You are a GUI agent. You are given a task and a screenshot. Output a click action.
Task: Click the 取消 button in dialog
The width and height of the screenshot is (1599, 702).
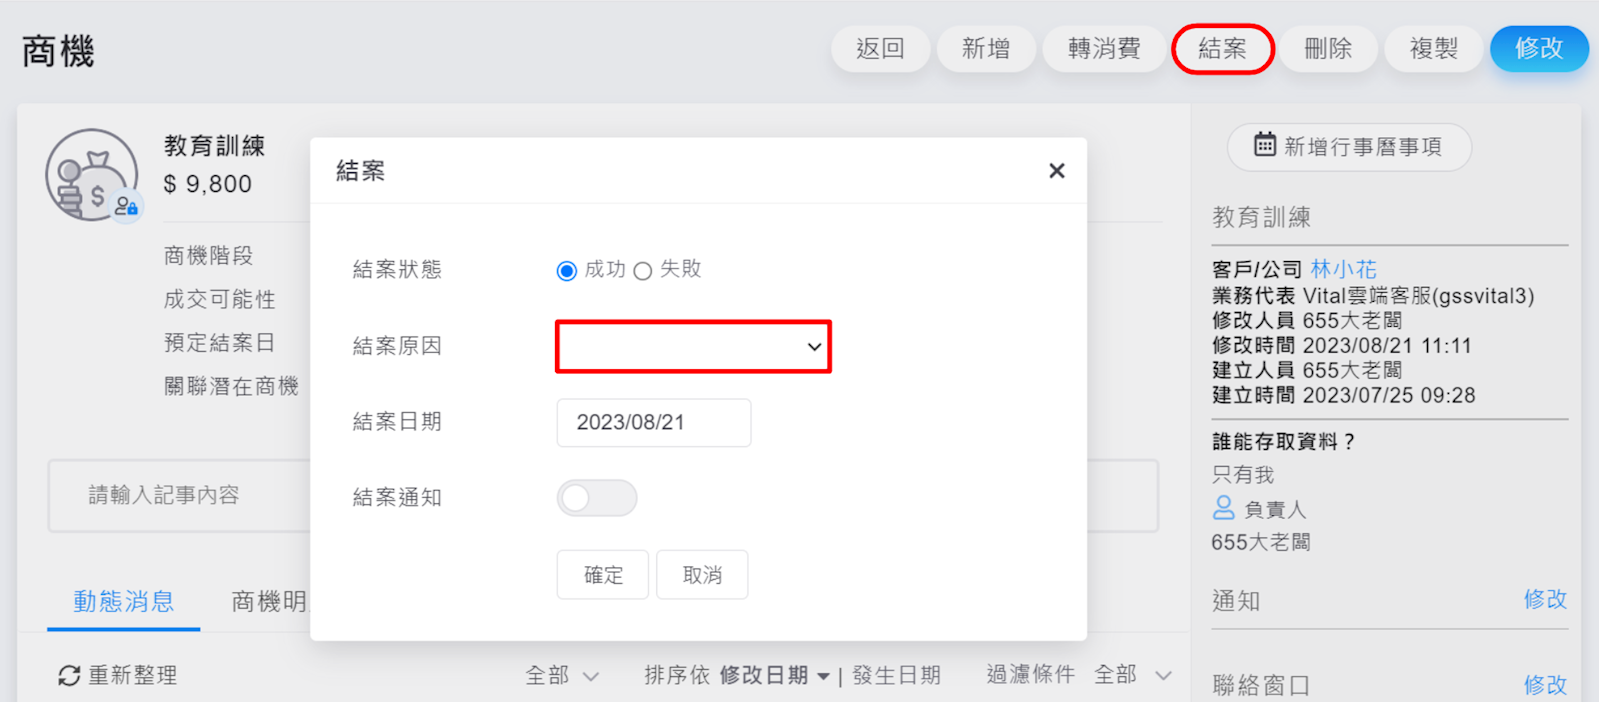pyautogui.click(x=702, y=575)
